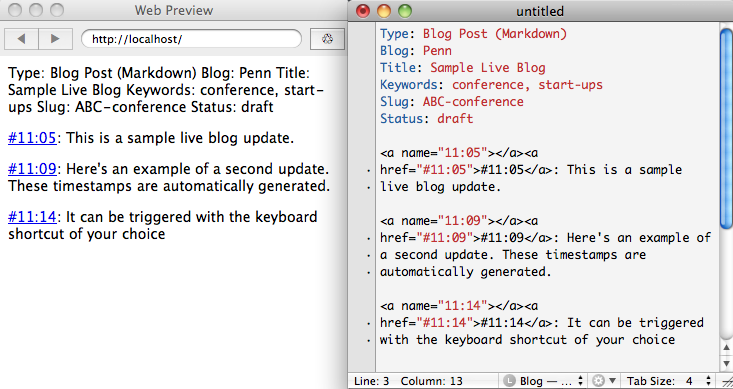Click the <a name="11:09"> line in editor
This screenshot has height=389, width=733.
click(459, 221)
